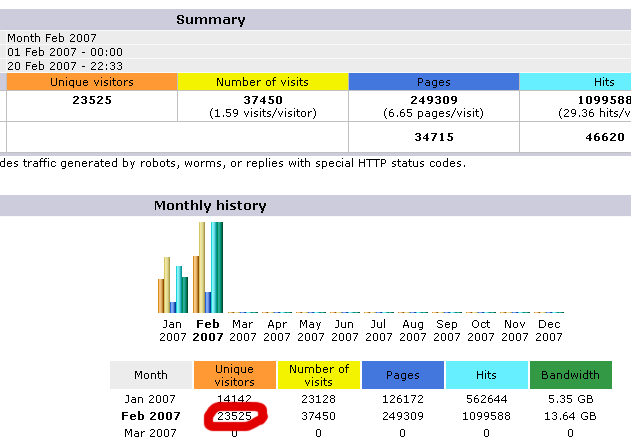Viewport: 631px width, 442px height.
Task: Click the green bandwidth bar for Jan
Action: point(185,295)
